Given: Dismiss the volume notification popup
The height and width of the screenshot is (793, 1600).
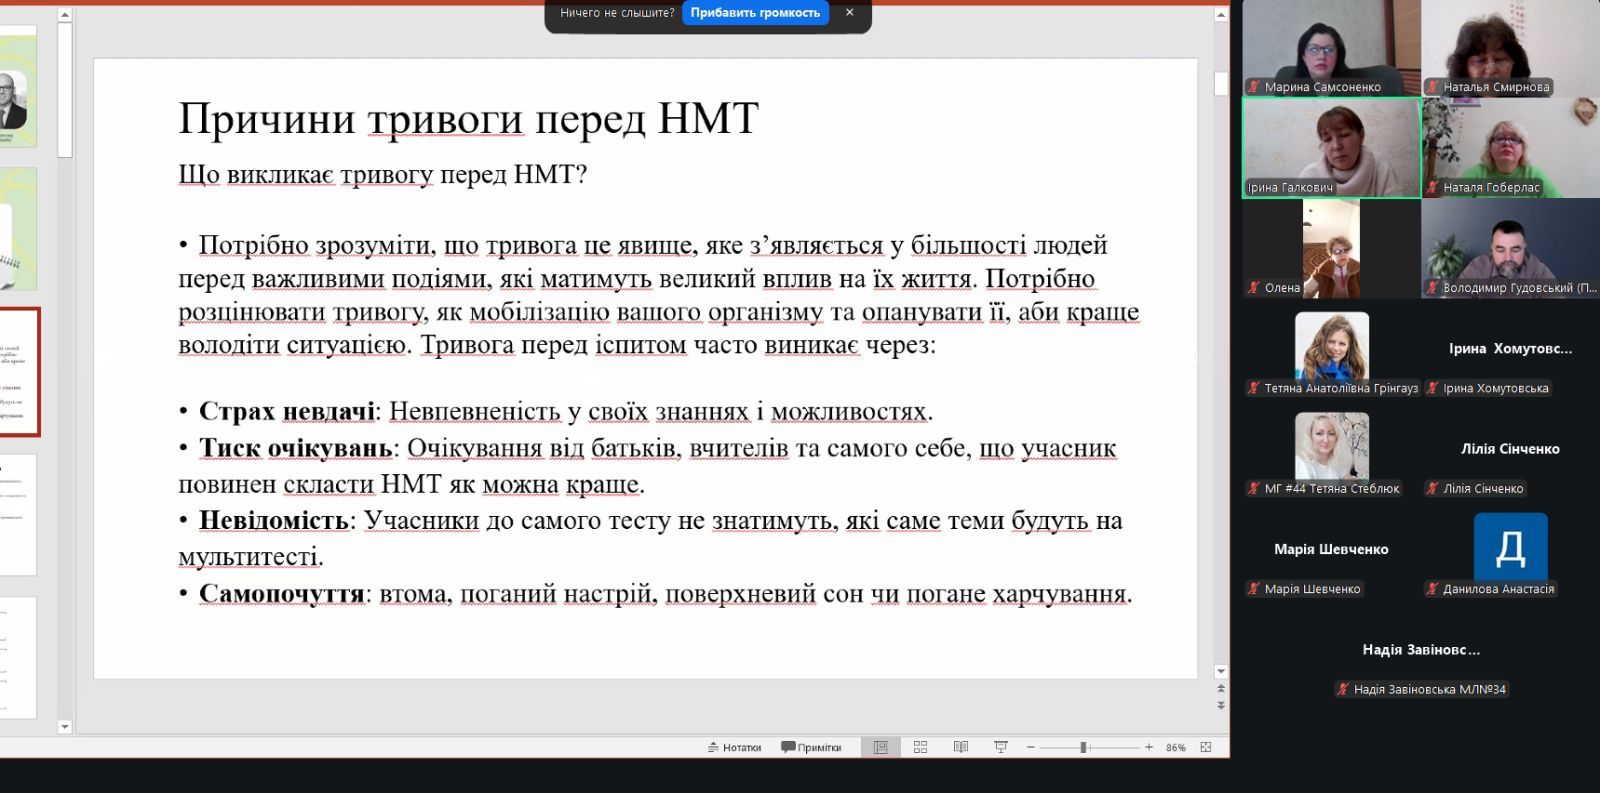Looking at the screenshot, I should click(849, 13).
